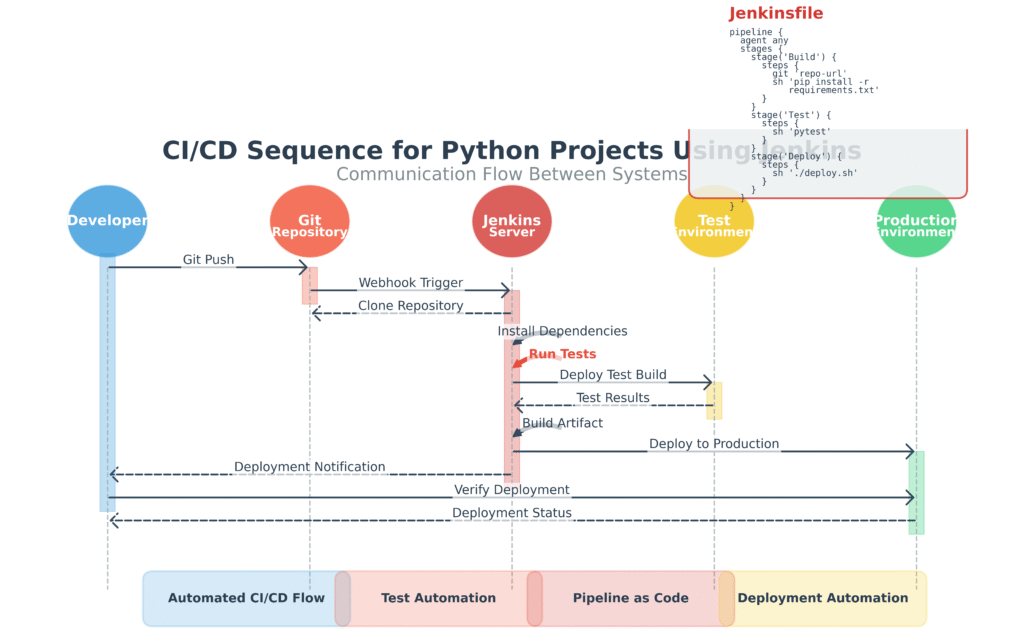This screenshot has width=1024, height=642.
Task: Select the yellow Test Environment circle
Action: pos(714,221)
